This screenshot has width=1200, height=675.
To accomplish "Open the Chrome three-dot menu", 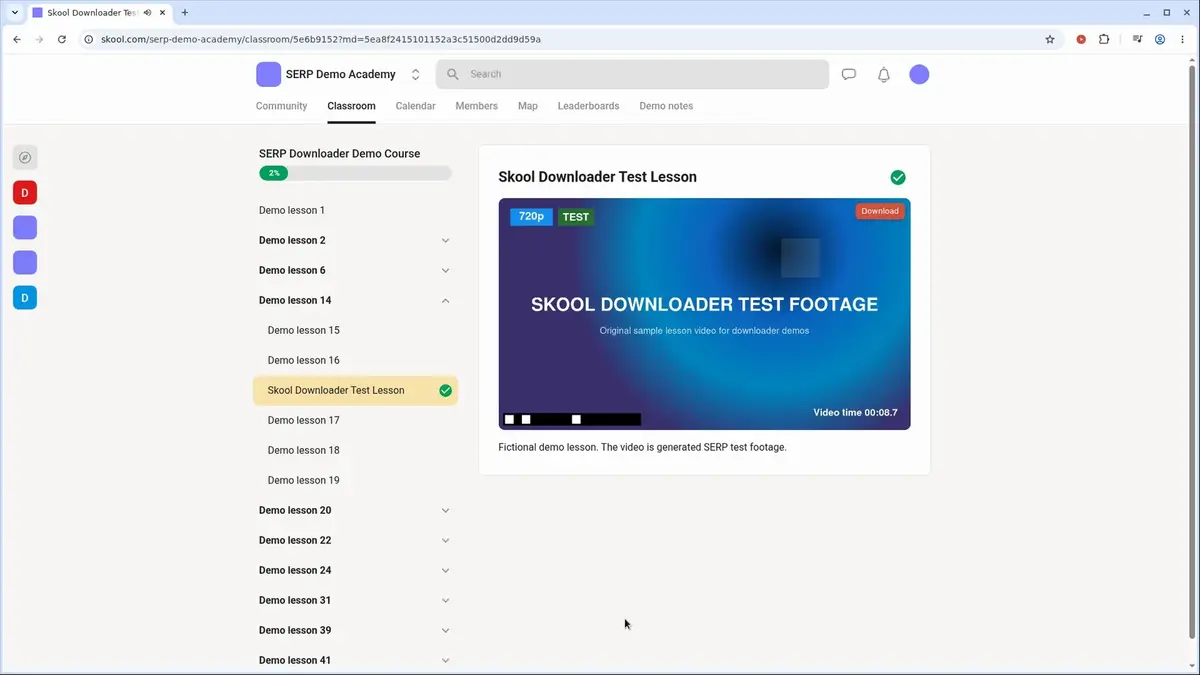I will pyautogui.click(x=1183, y=39).
